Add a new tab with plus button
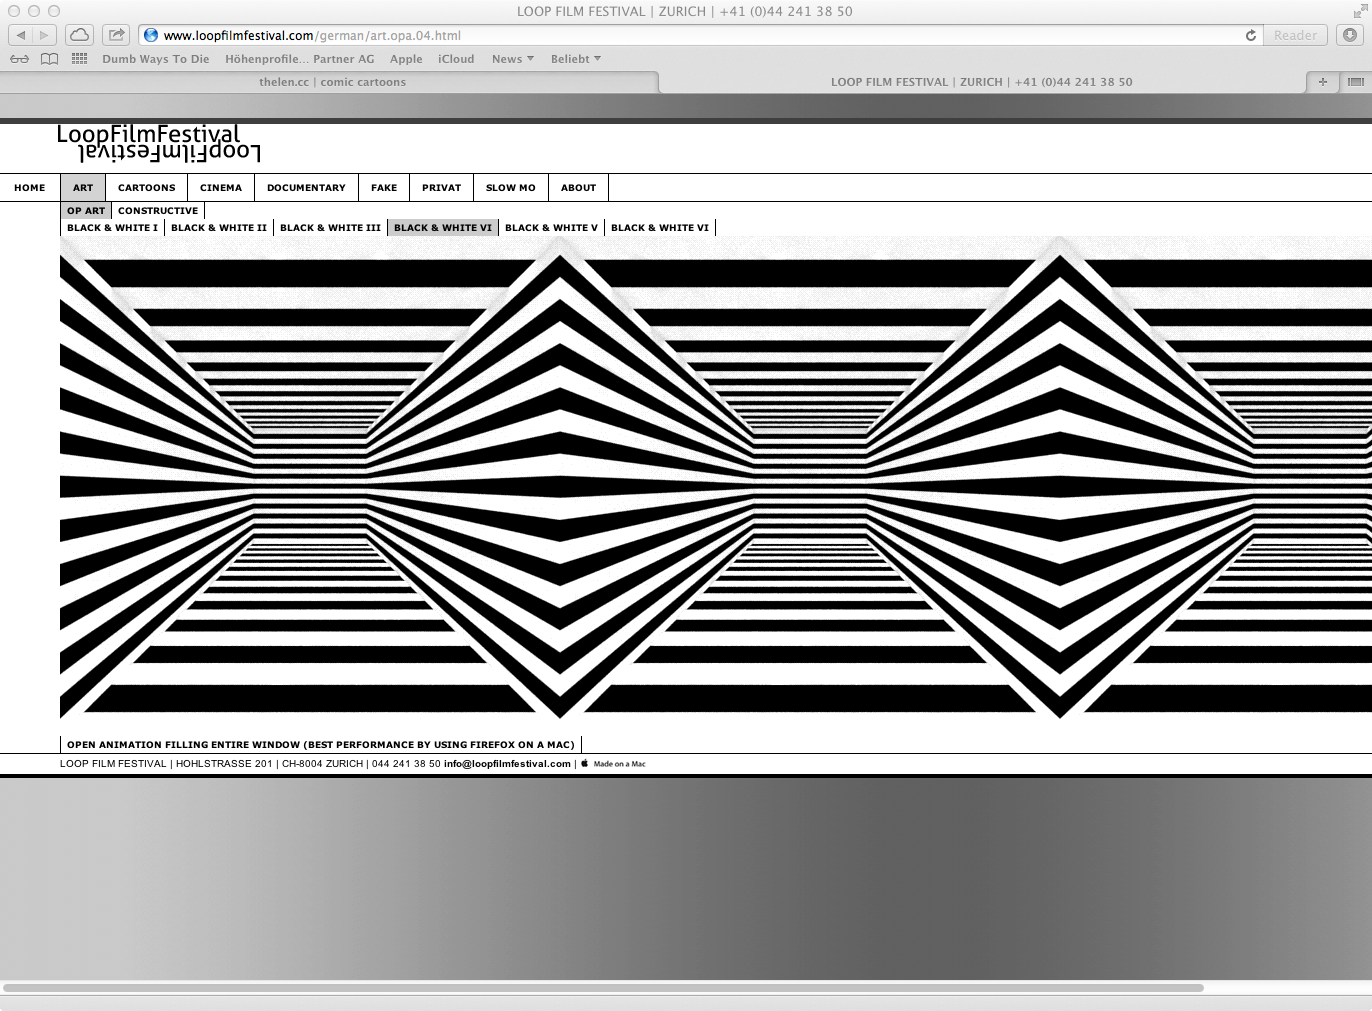 (1322, 82)
